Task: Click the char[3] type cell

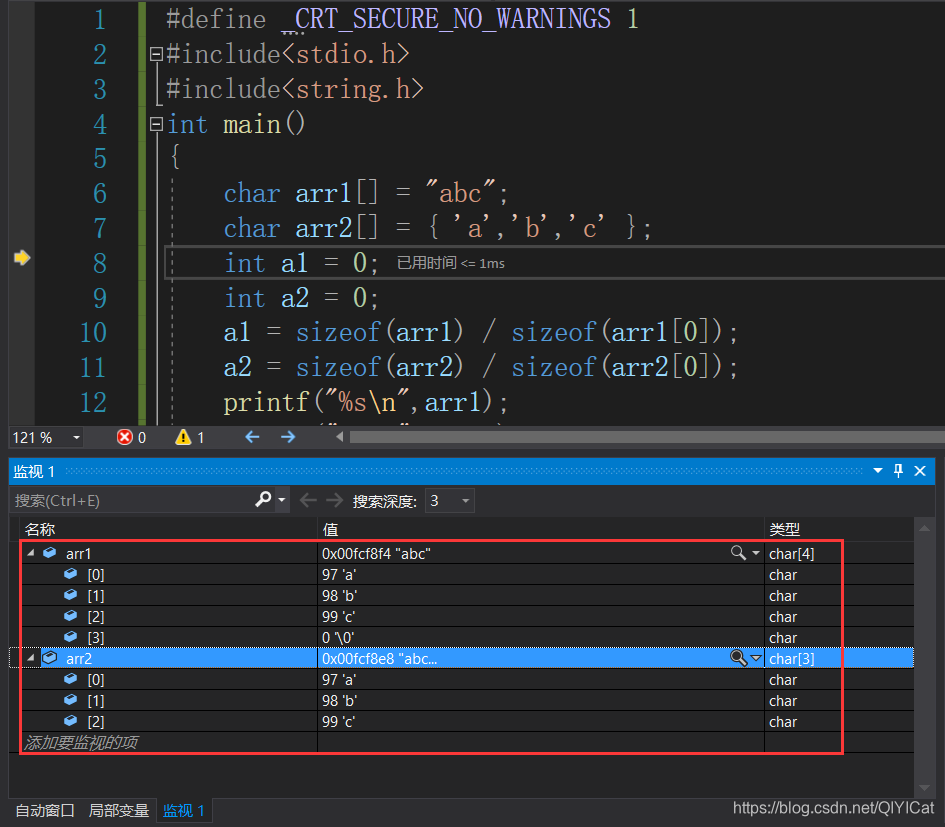Action: click(791, 658)
